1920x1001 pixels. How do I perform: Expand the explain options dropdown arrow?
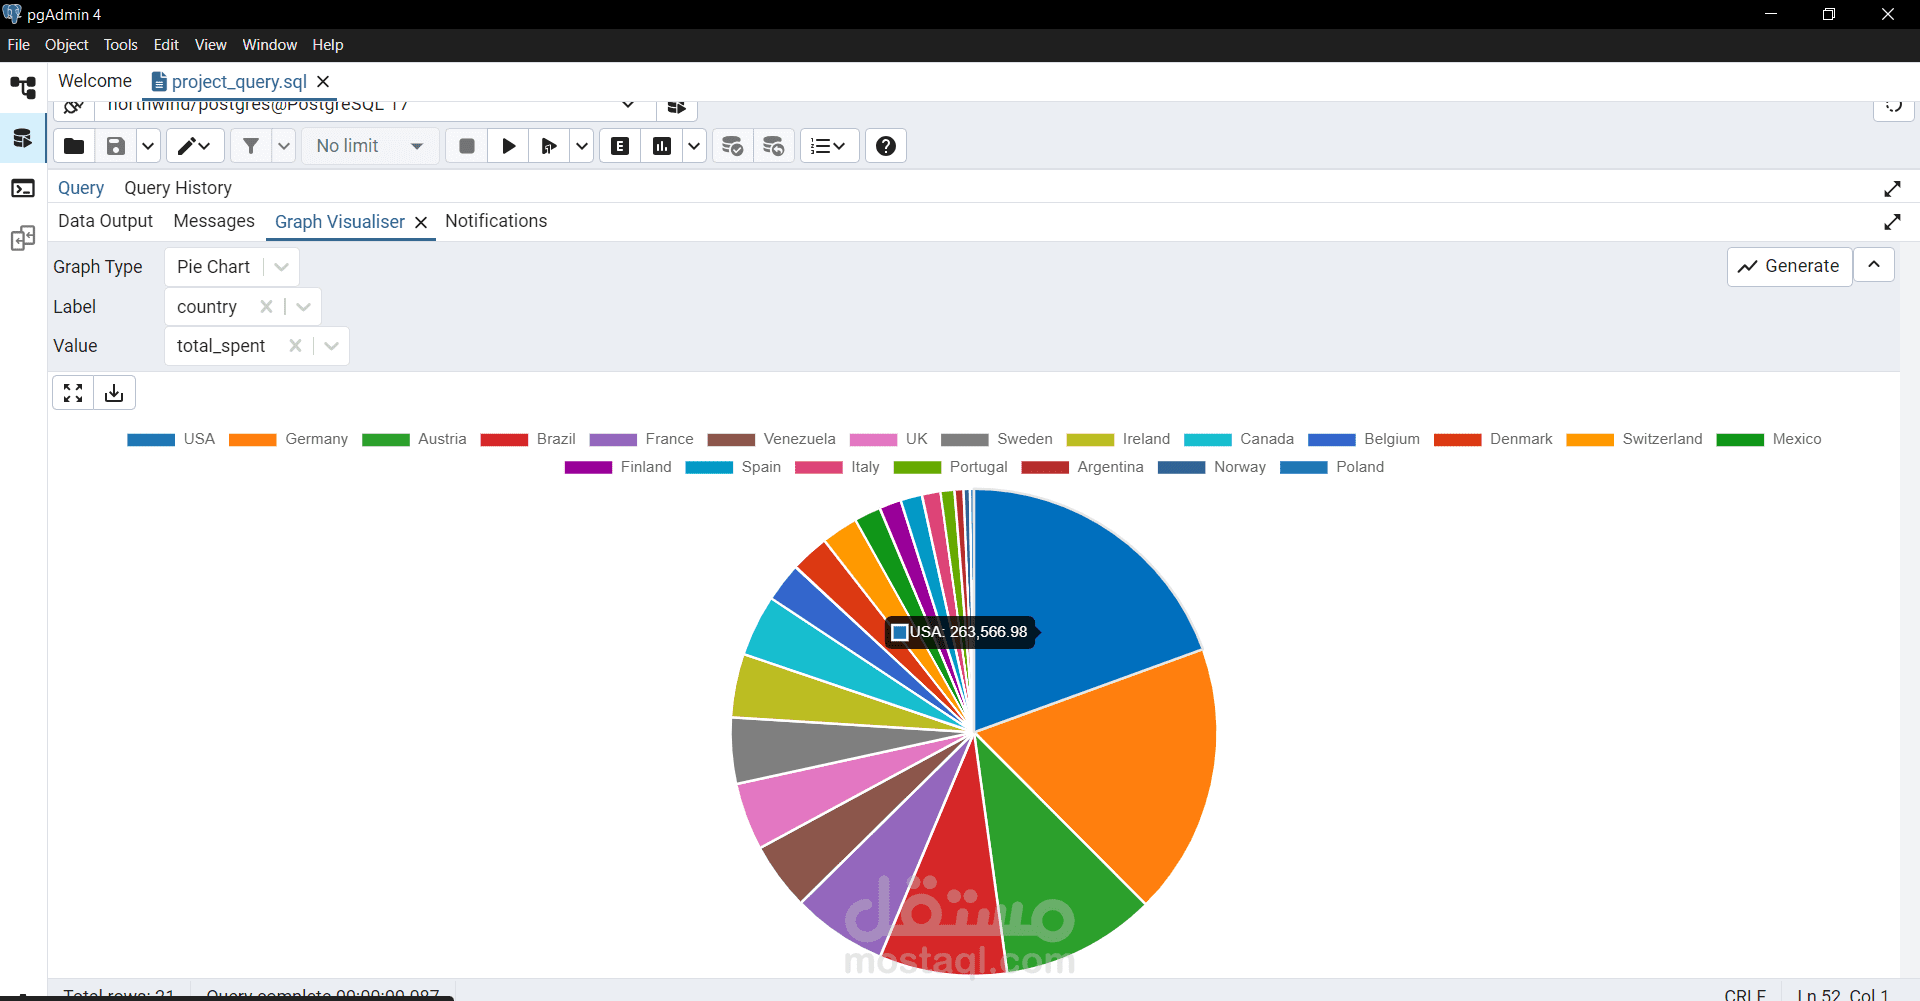[694, 146]
